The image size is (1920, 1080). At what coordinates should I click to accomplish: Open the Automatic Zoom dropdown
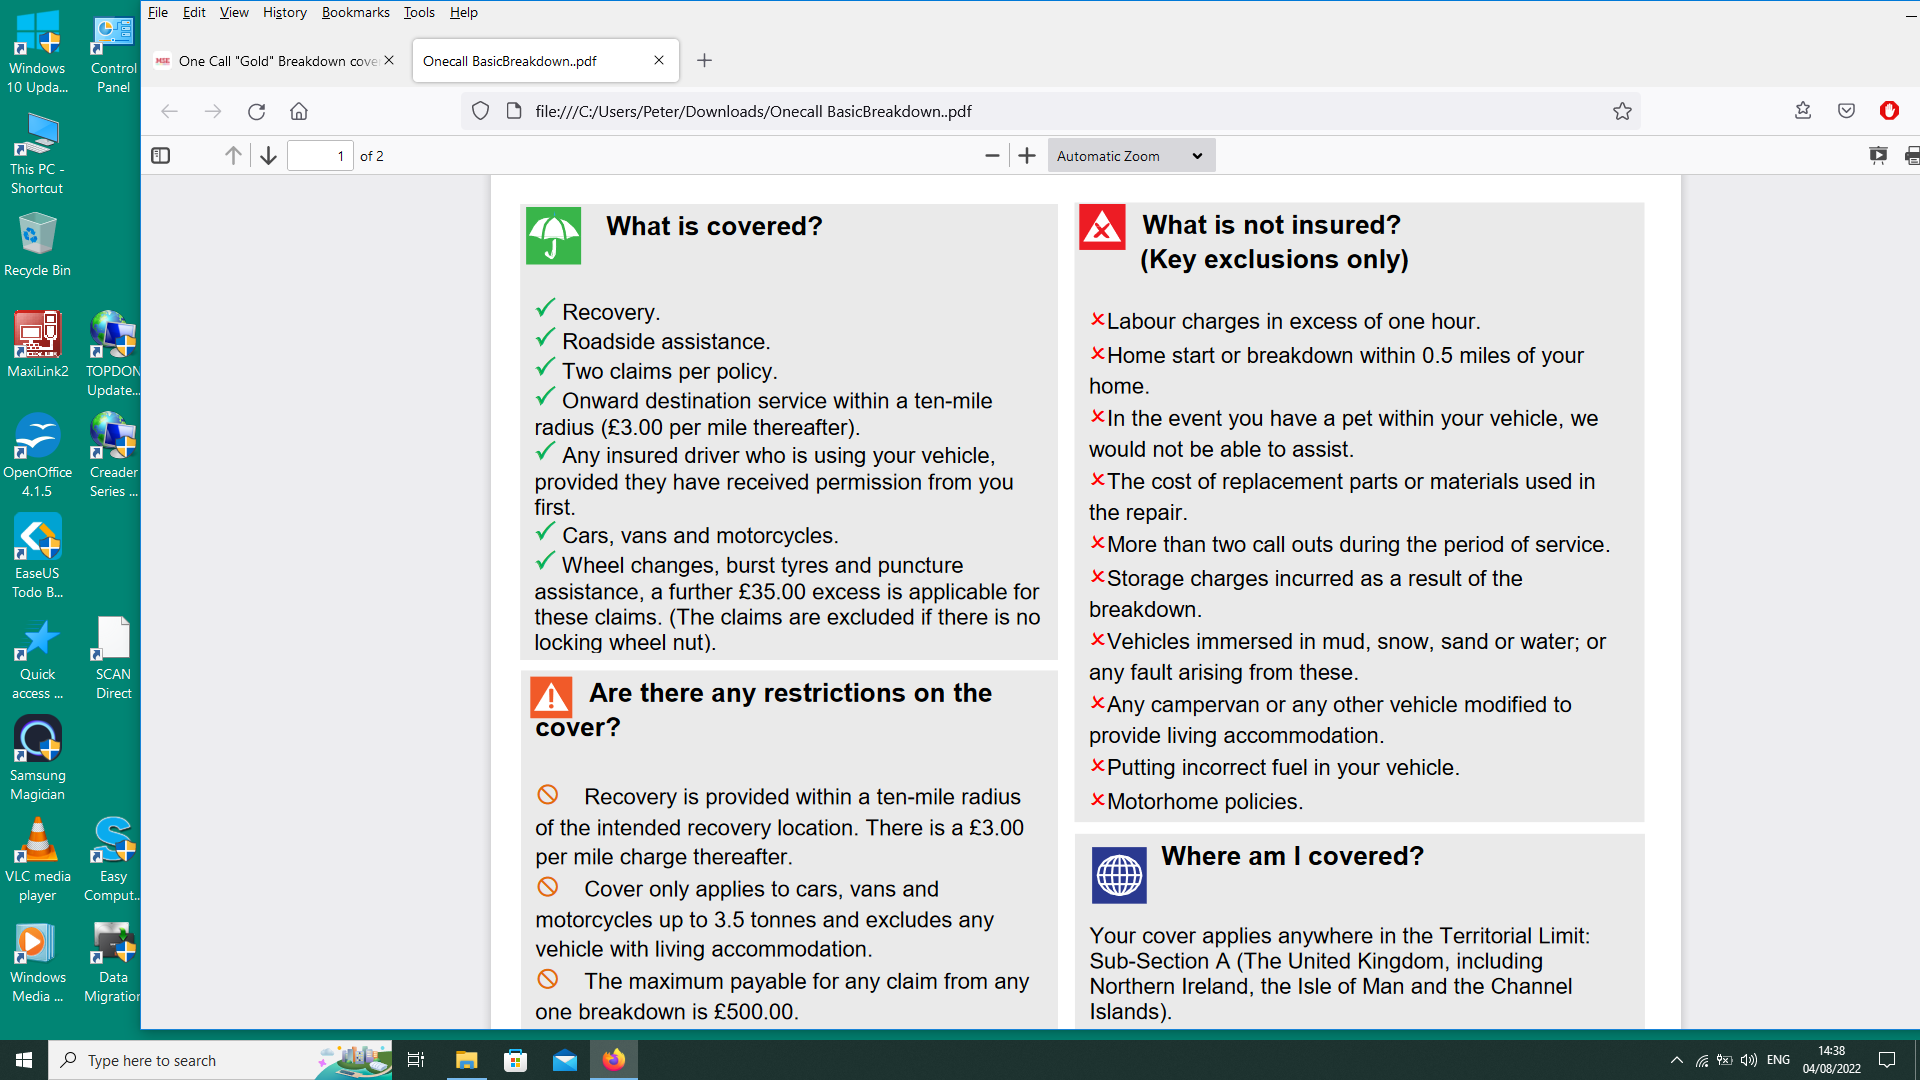[x=1131, y=156]
